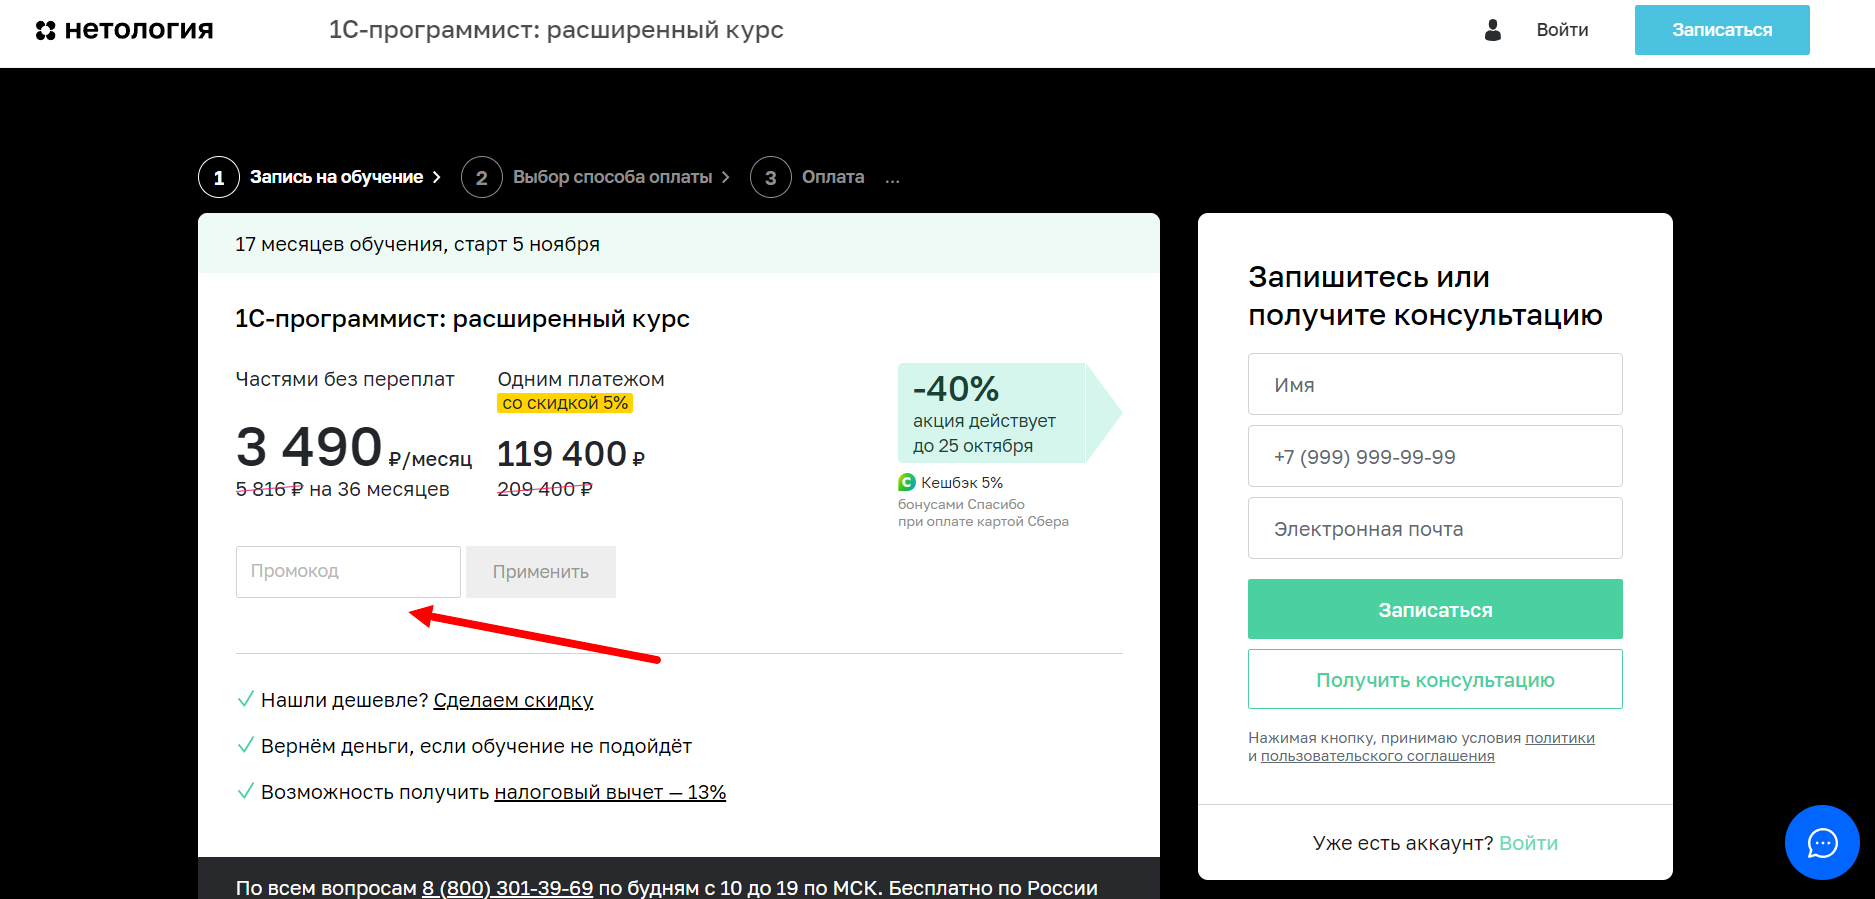Click the Нетология logo
Viewport: 1875px width, 899px height.
pyautogui.click(x=124, y=29)
